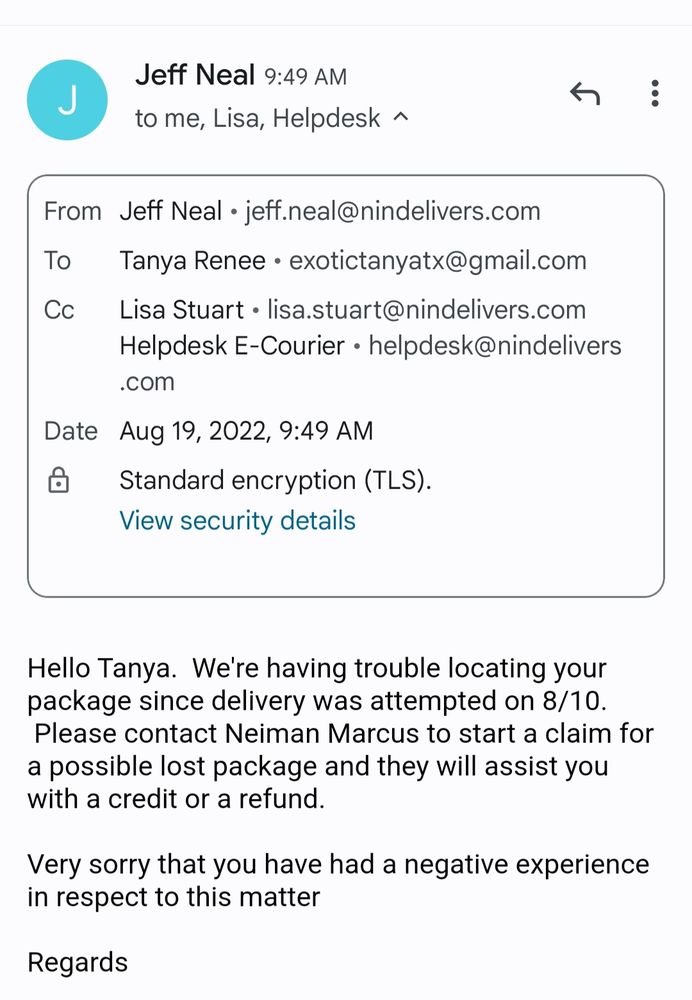Tap the Lisa Stuart name in Cc
Viewport: 692px width, 1000px height.
pos(181,310)
